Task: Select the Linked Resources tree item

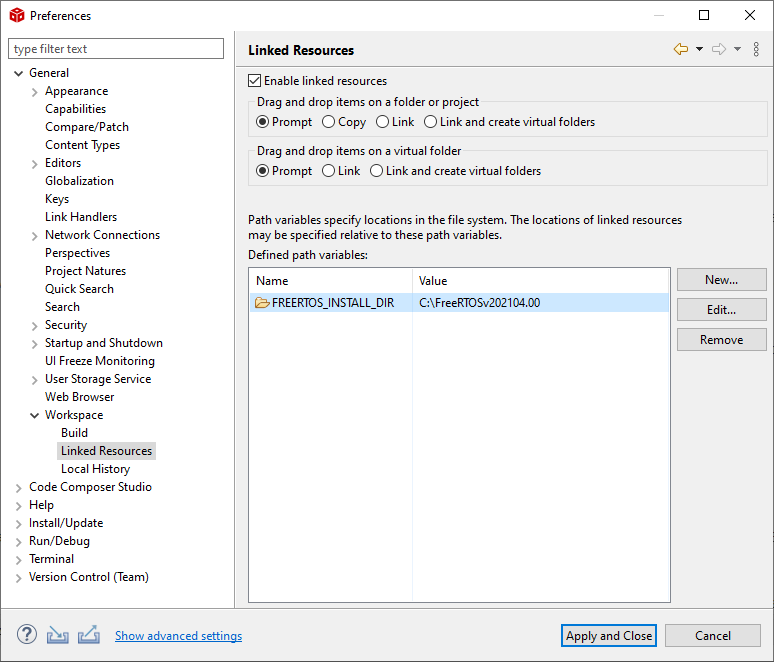Action: pyautogui.click(x=107, y=451)
